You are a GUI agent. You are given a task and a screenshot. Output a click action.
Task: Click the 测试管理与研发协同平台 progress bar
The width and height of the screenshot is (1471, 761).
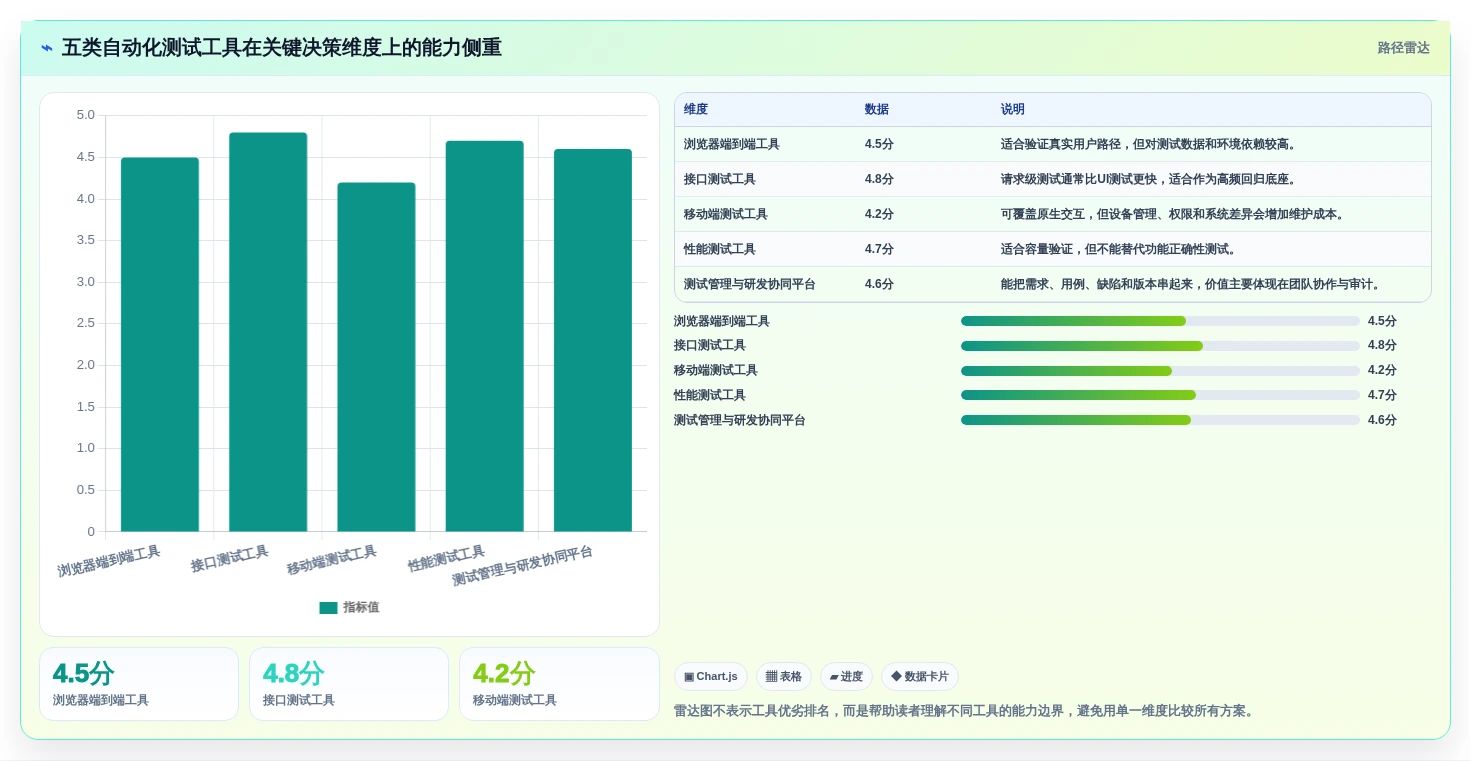tap(1160, 420)
